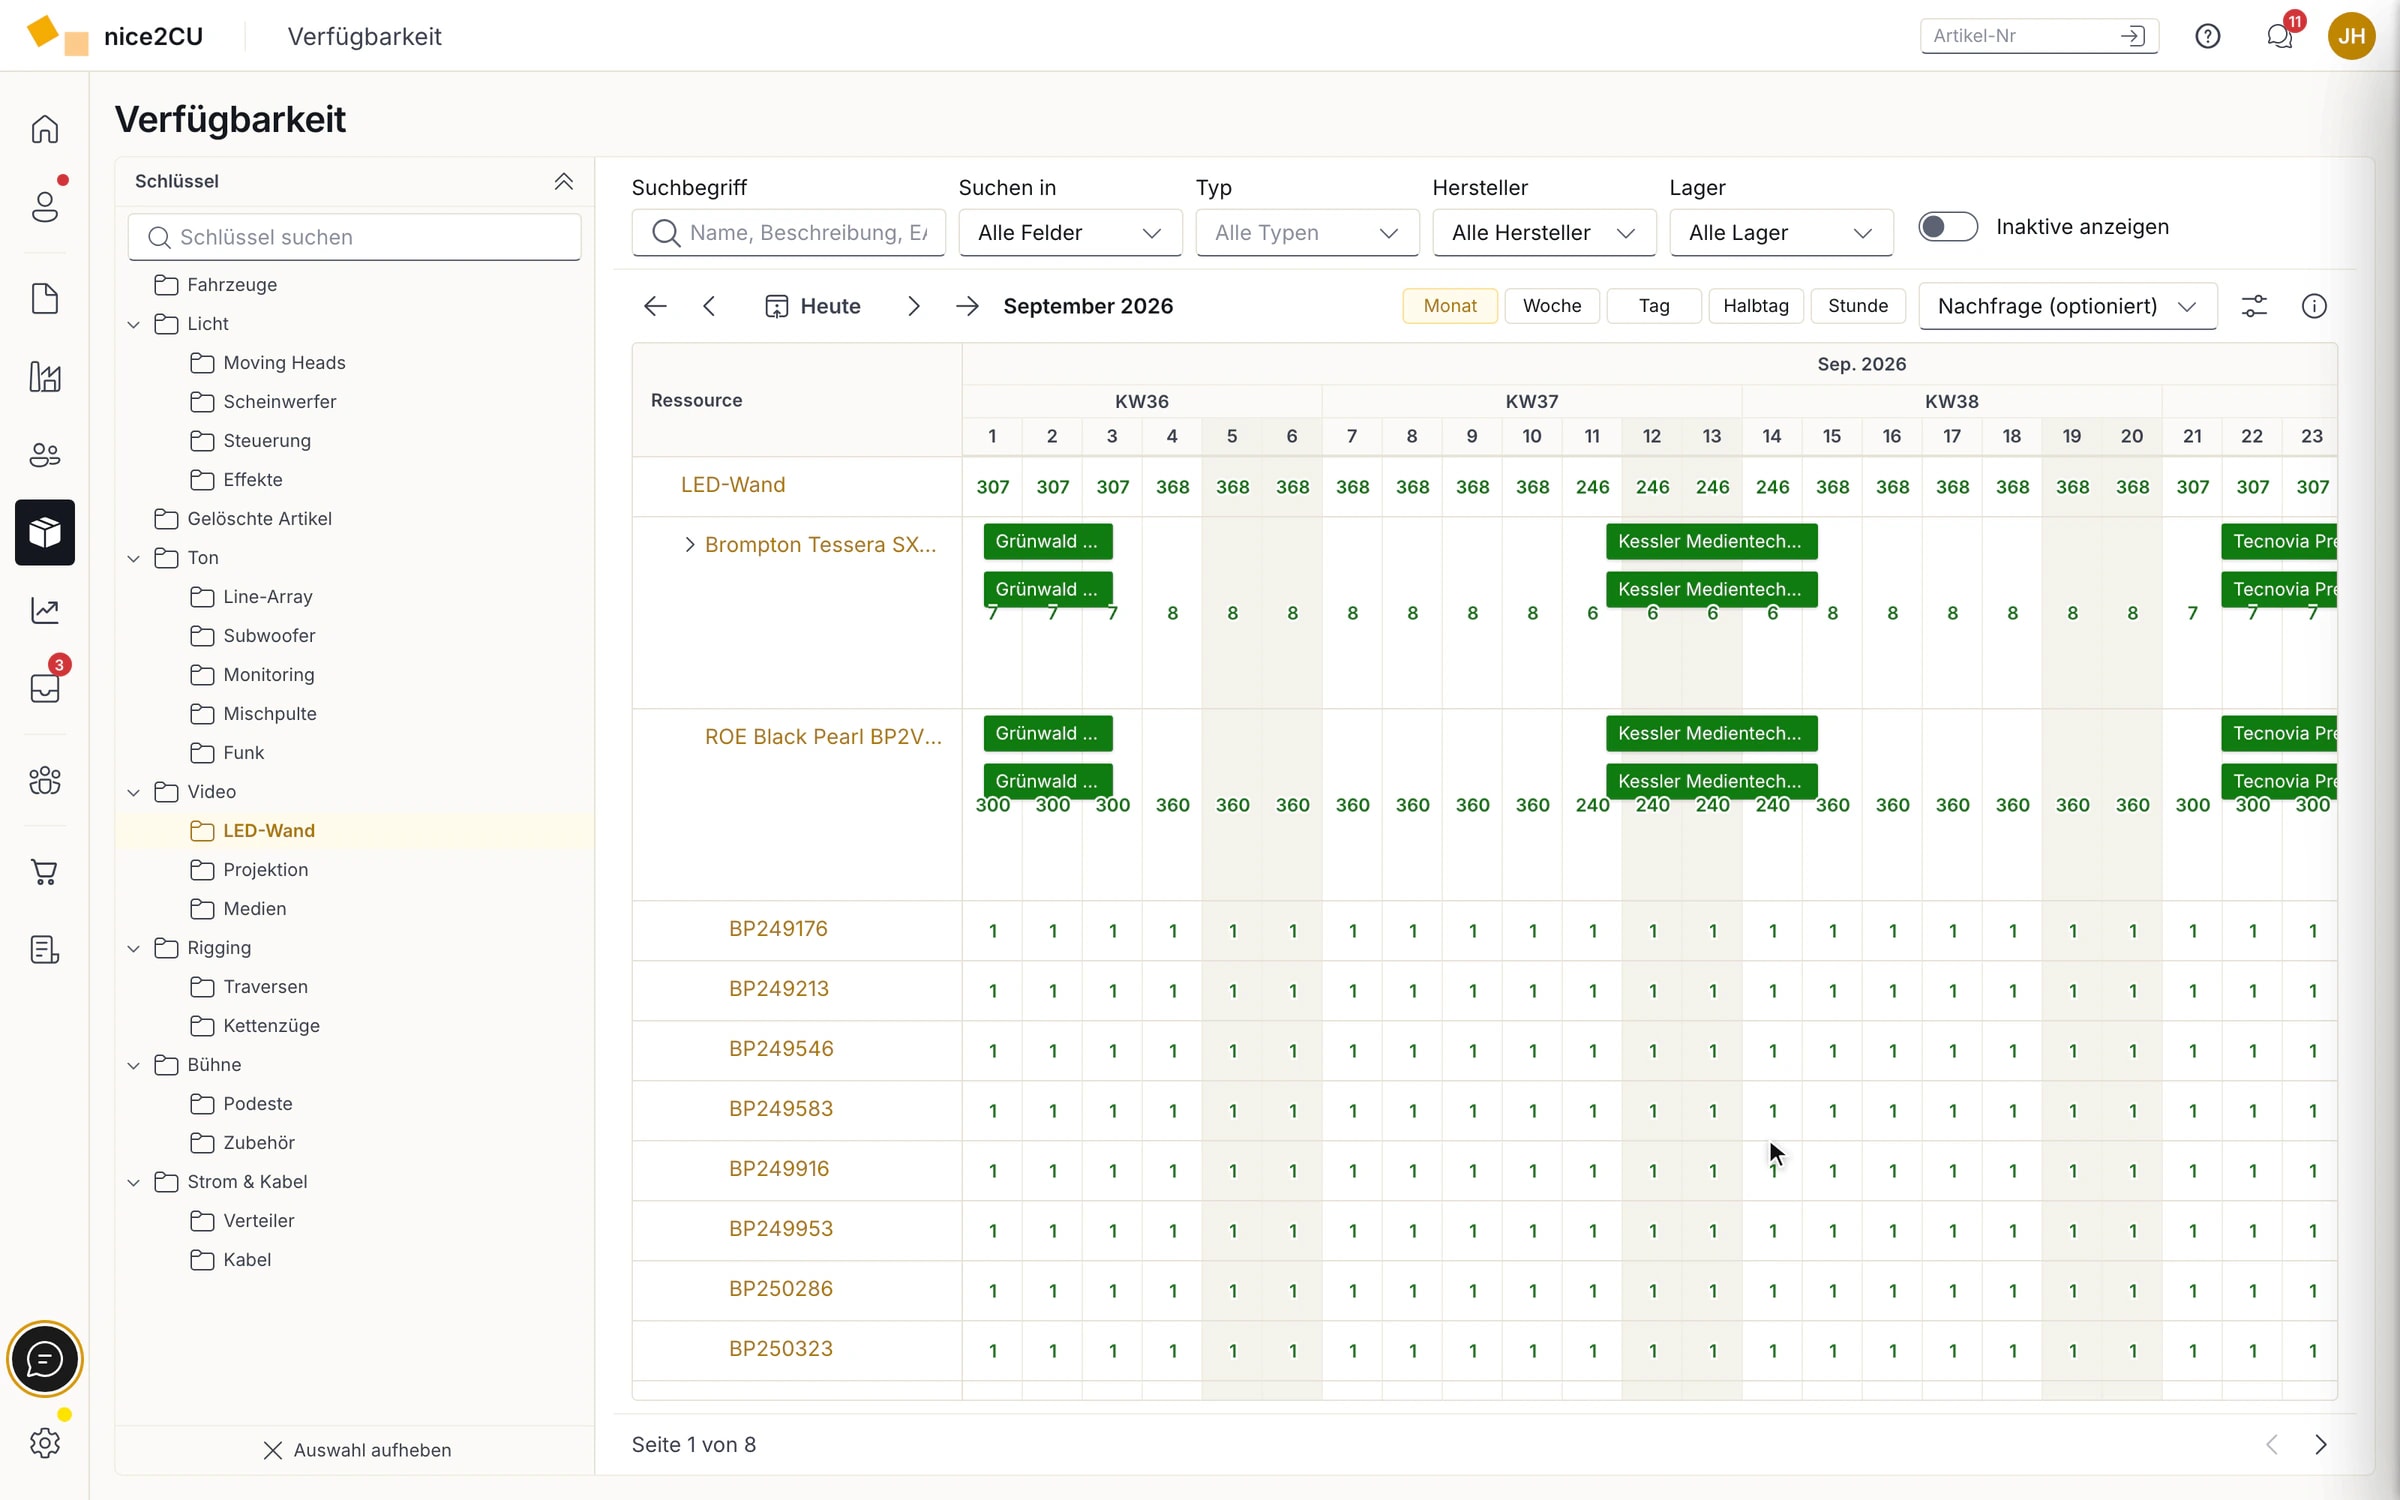The width and height of the screenshot is (2400, 1500).
Task: Open the inbox icon with badge 3
Action: click(45, 688)
